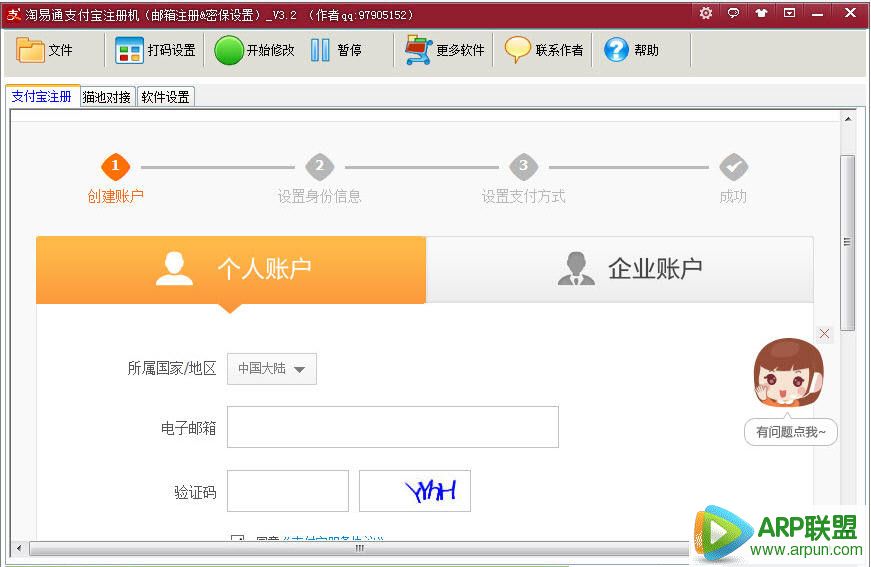Select the 个人账户 personal account tab

(231, 270)
